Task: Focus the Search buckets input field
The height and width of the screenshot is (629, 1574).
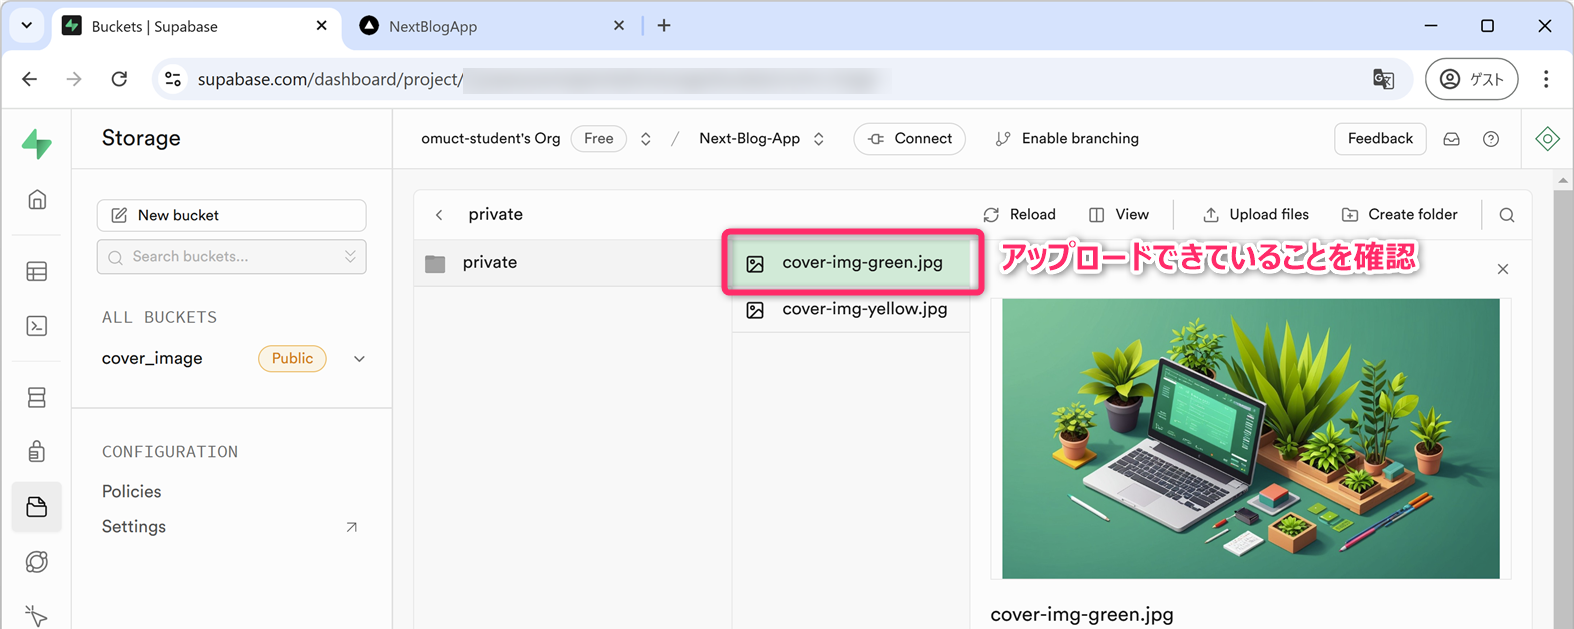Action: [231, 257]
